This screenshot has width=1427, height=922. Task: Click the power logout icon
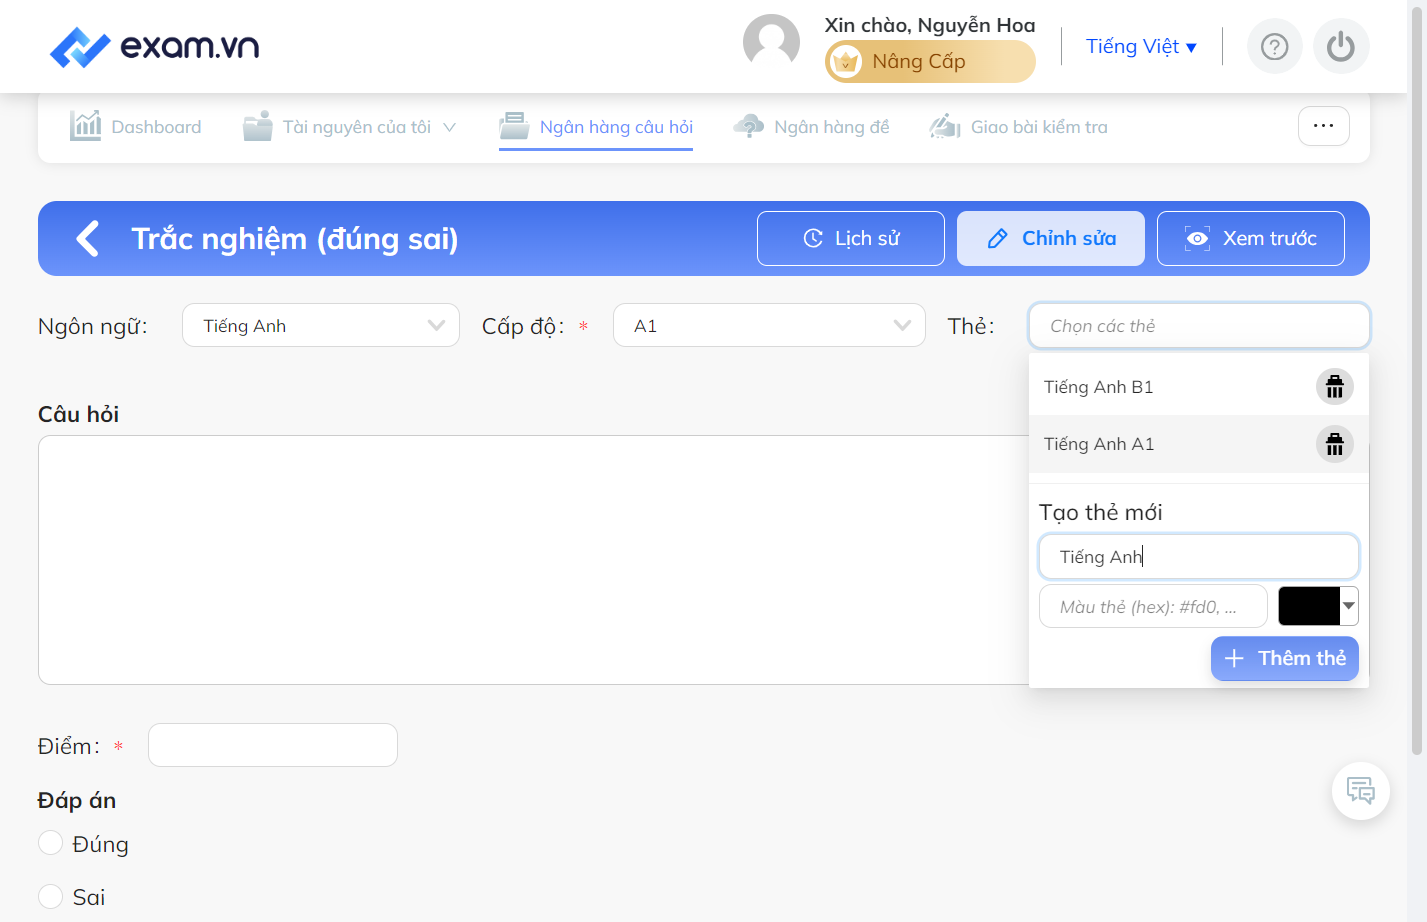[1340, 46]
